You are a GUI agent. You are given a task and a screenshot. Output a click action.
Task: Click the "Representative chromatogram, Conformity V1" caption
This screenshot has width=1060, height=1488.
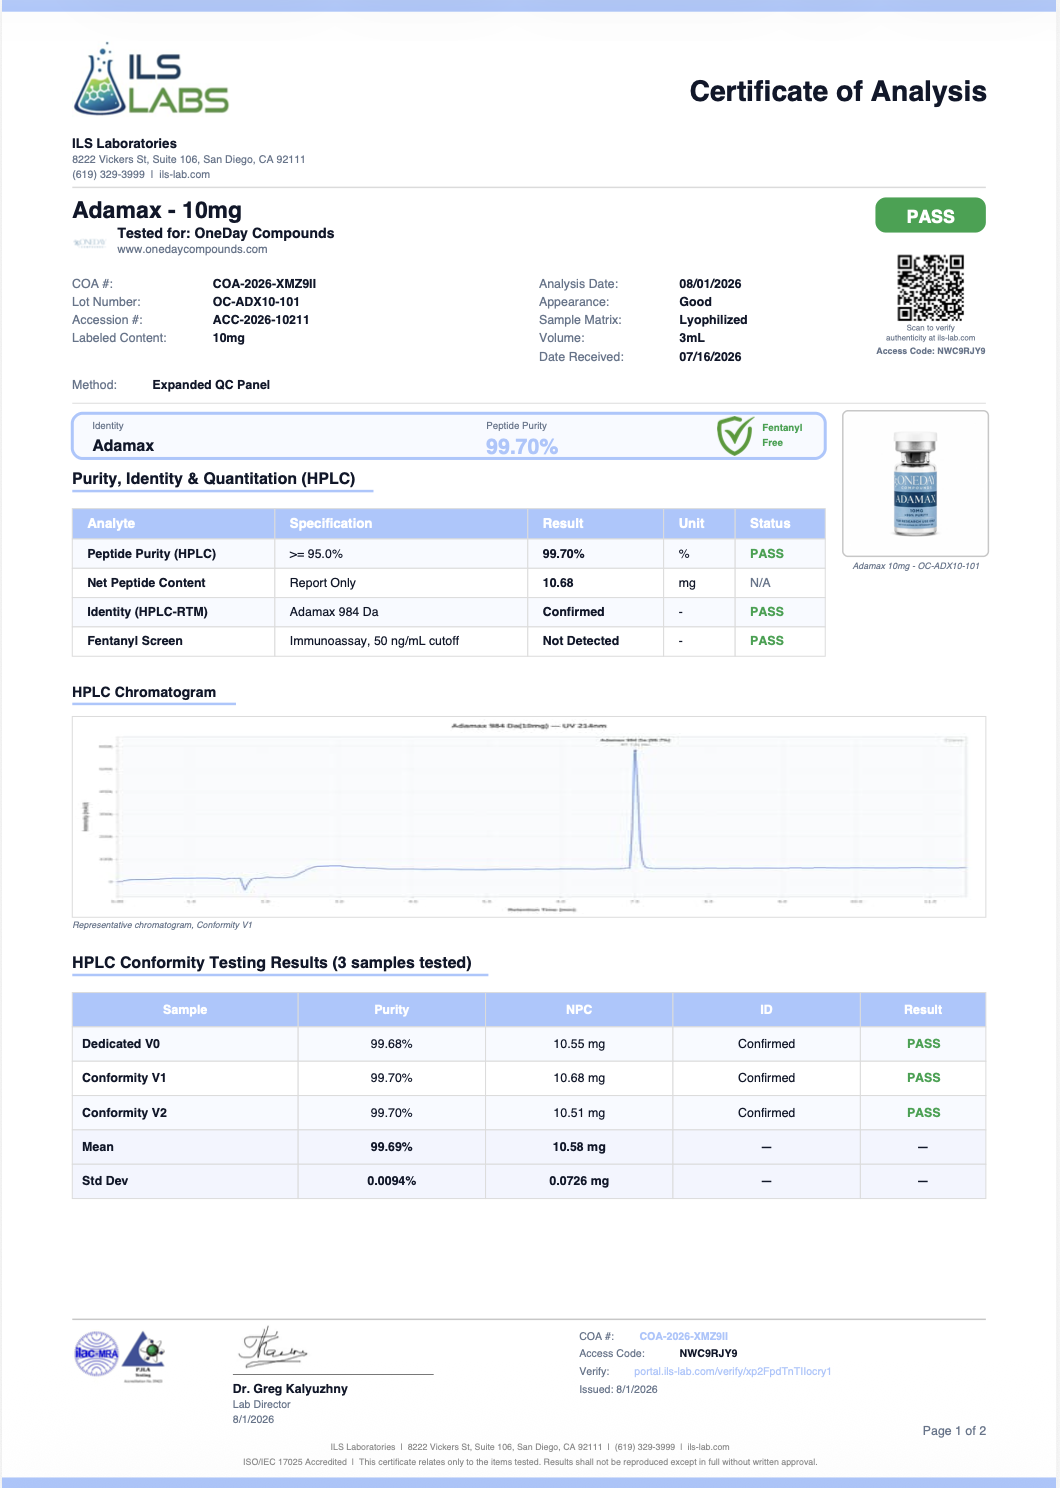click(x=162, y=925)
